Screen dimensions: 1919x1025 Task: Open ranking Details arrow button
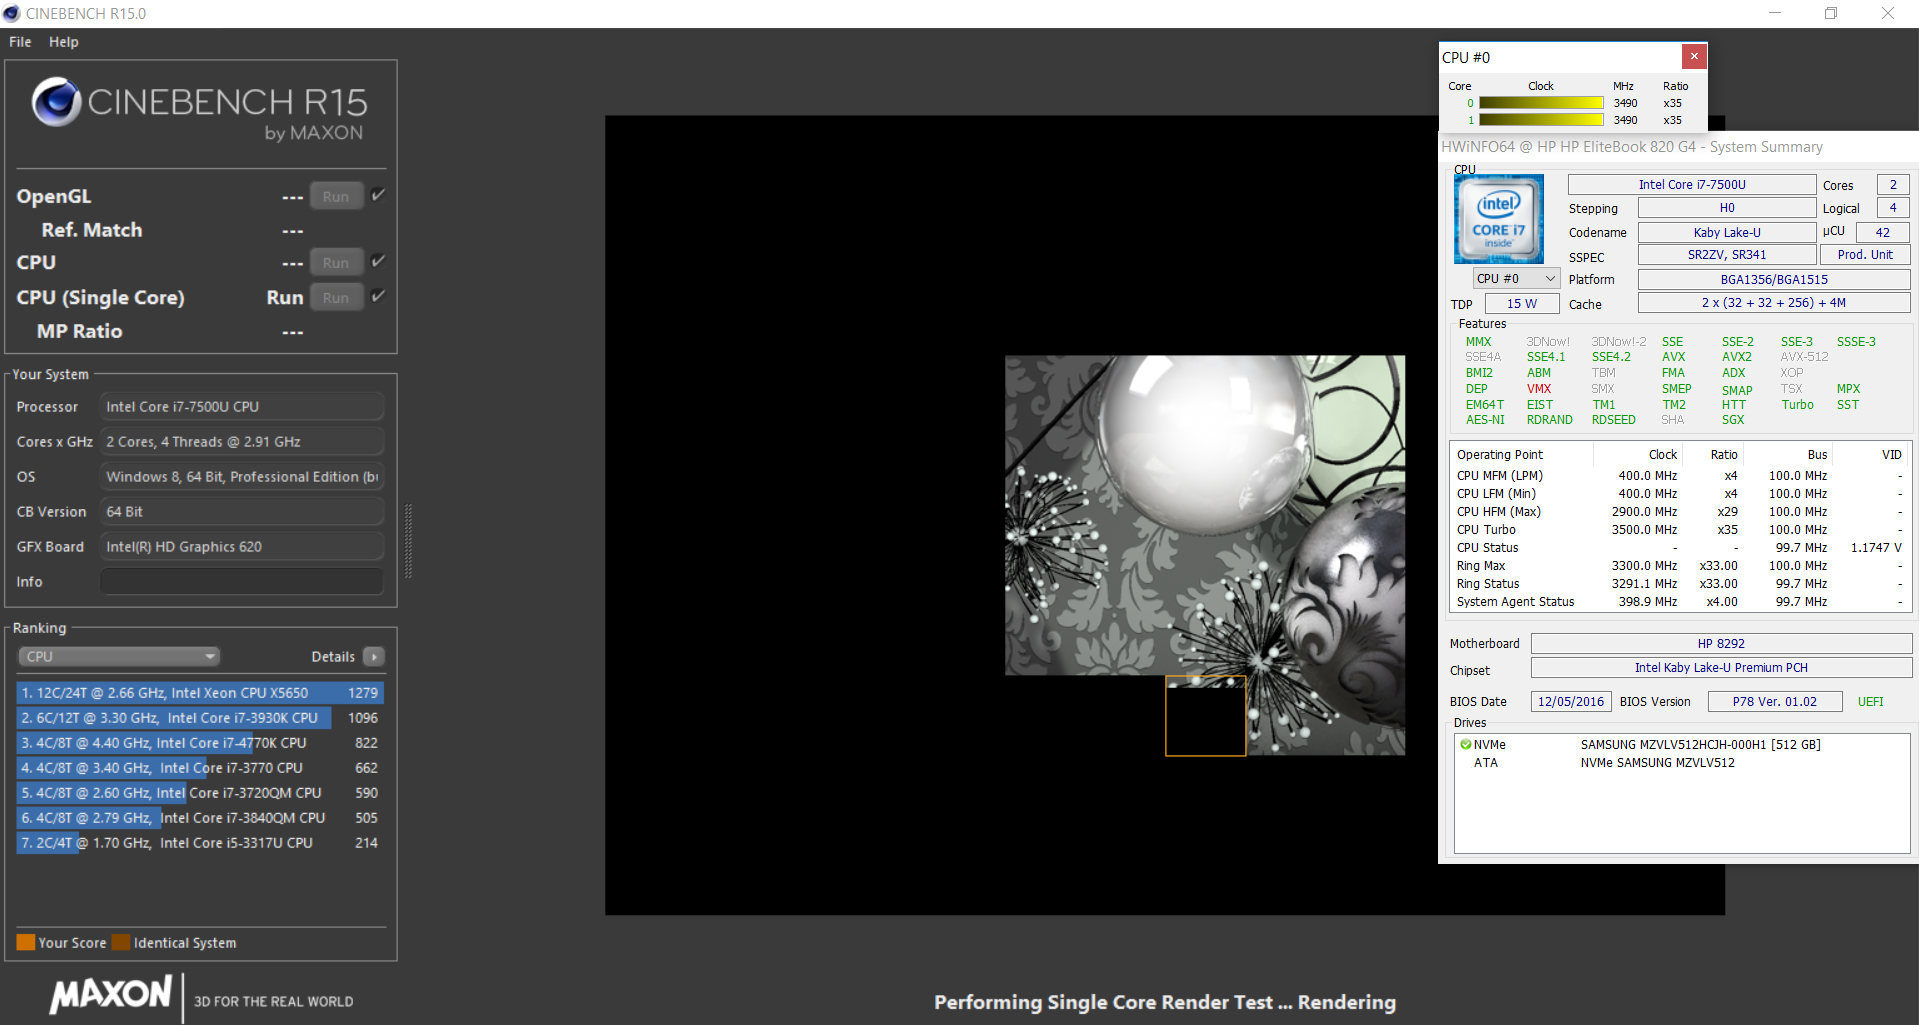[374, 657]
